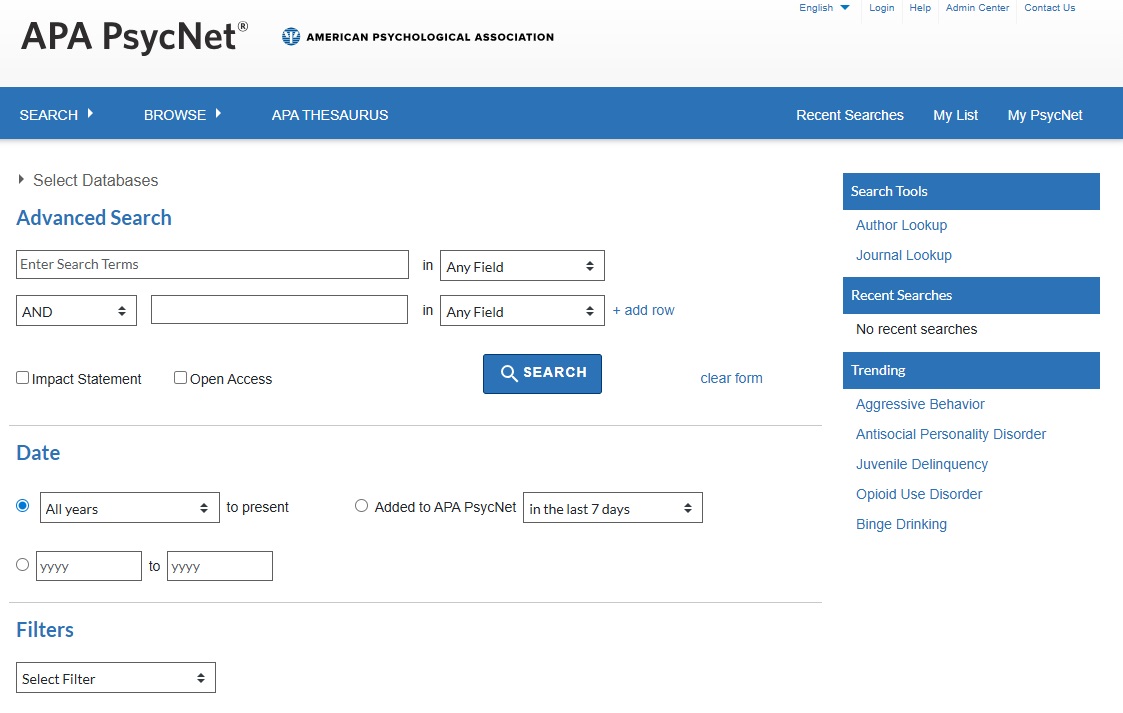Enable the Impact Statement checkbox
This screenshot has width=1123, height=713.
tap(23, 378)
